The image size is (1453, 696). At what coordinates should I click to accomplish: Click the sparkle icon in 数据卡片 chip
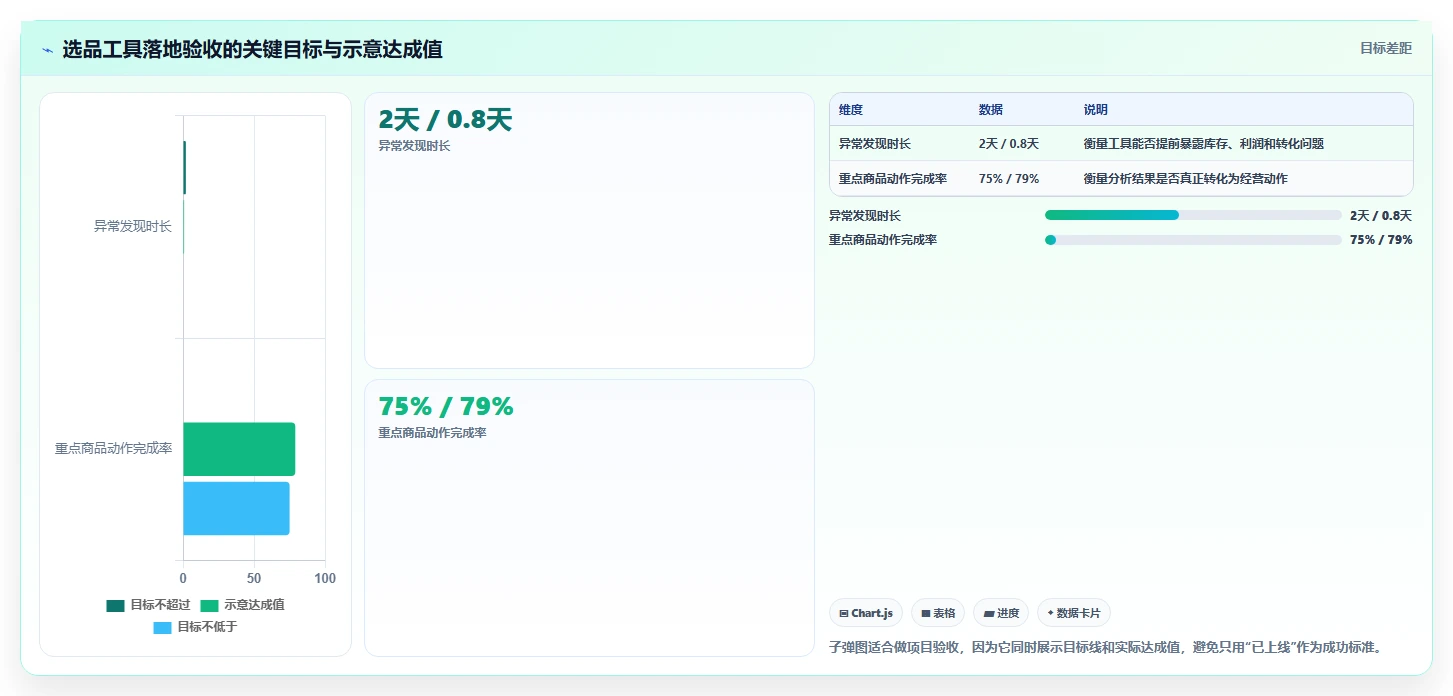click(1051, 613)
